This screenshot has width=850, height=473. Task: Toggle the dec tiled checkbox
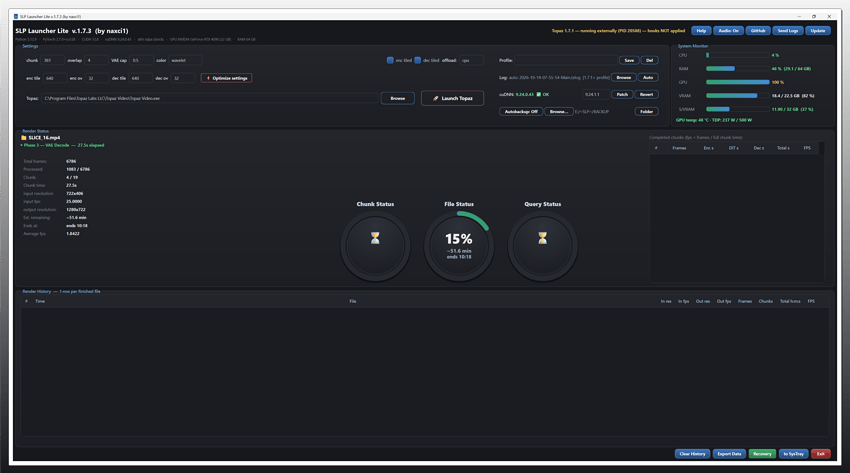(417, 60)
